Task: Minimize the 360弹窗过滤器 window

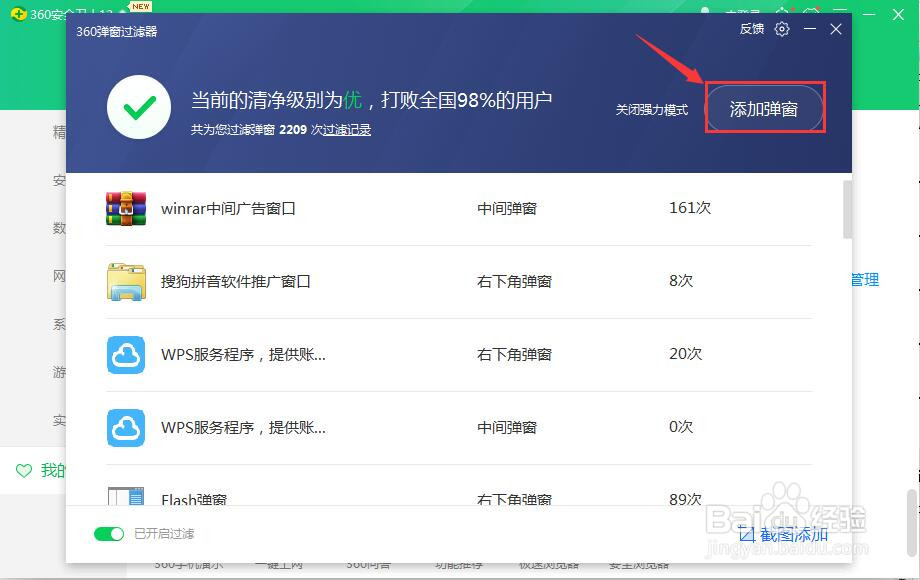Action: pos(810,29)
